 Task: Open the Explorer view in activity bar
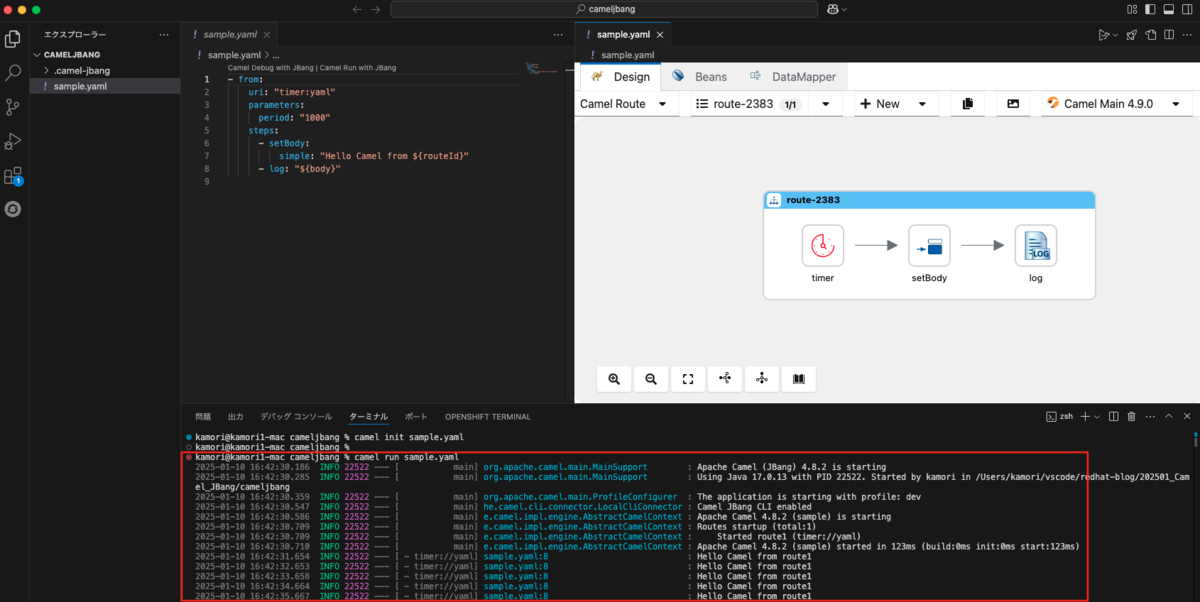tap(14, 39)
